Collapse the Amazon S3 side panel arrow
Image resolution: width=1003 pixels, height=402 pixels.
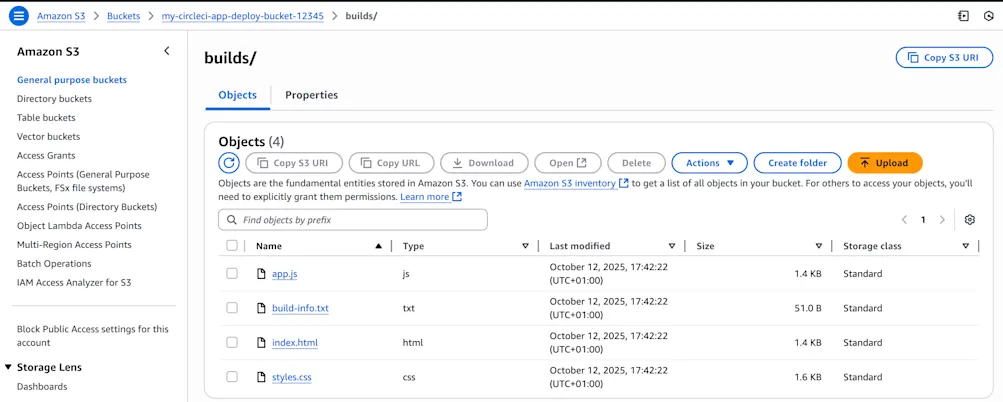(x=167, y=51)
